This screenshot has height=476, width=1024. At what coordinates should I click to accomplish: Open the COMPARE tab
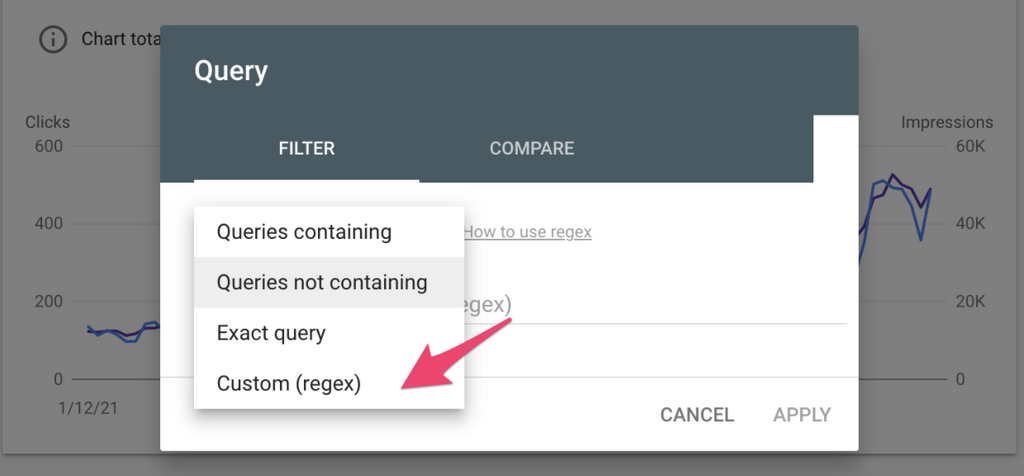[531, 149]
